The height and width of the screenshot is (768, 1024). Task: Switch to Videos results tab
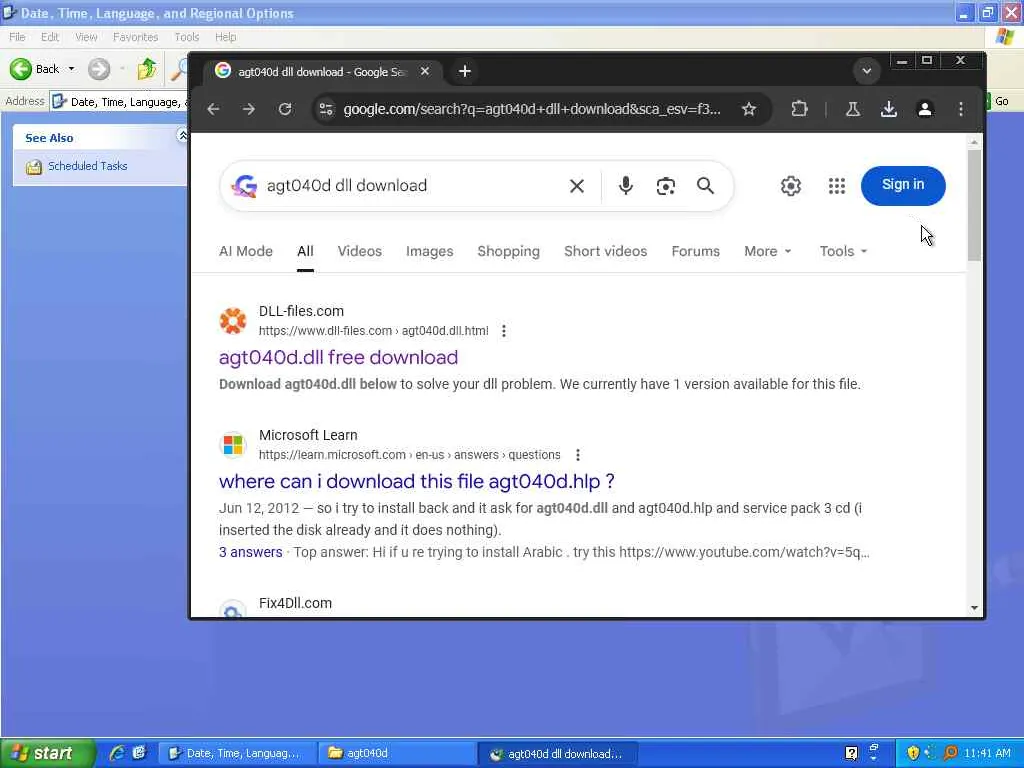click(359, 251)
